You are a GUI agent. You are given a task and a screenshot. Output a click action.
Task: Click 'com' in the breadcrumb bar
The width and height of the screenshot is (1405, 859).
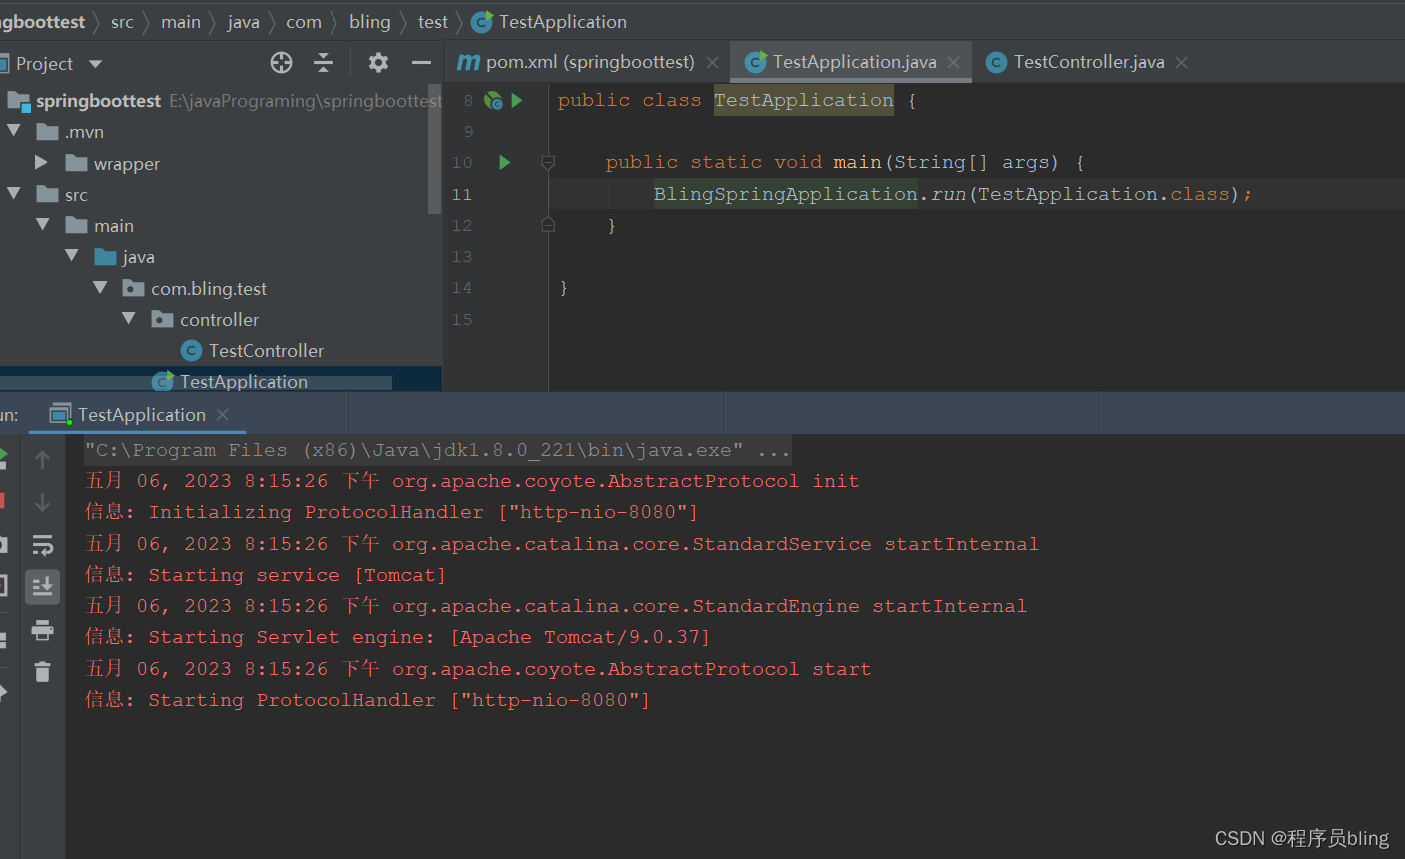pos(304,22)
